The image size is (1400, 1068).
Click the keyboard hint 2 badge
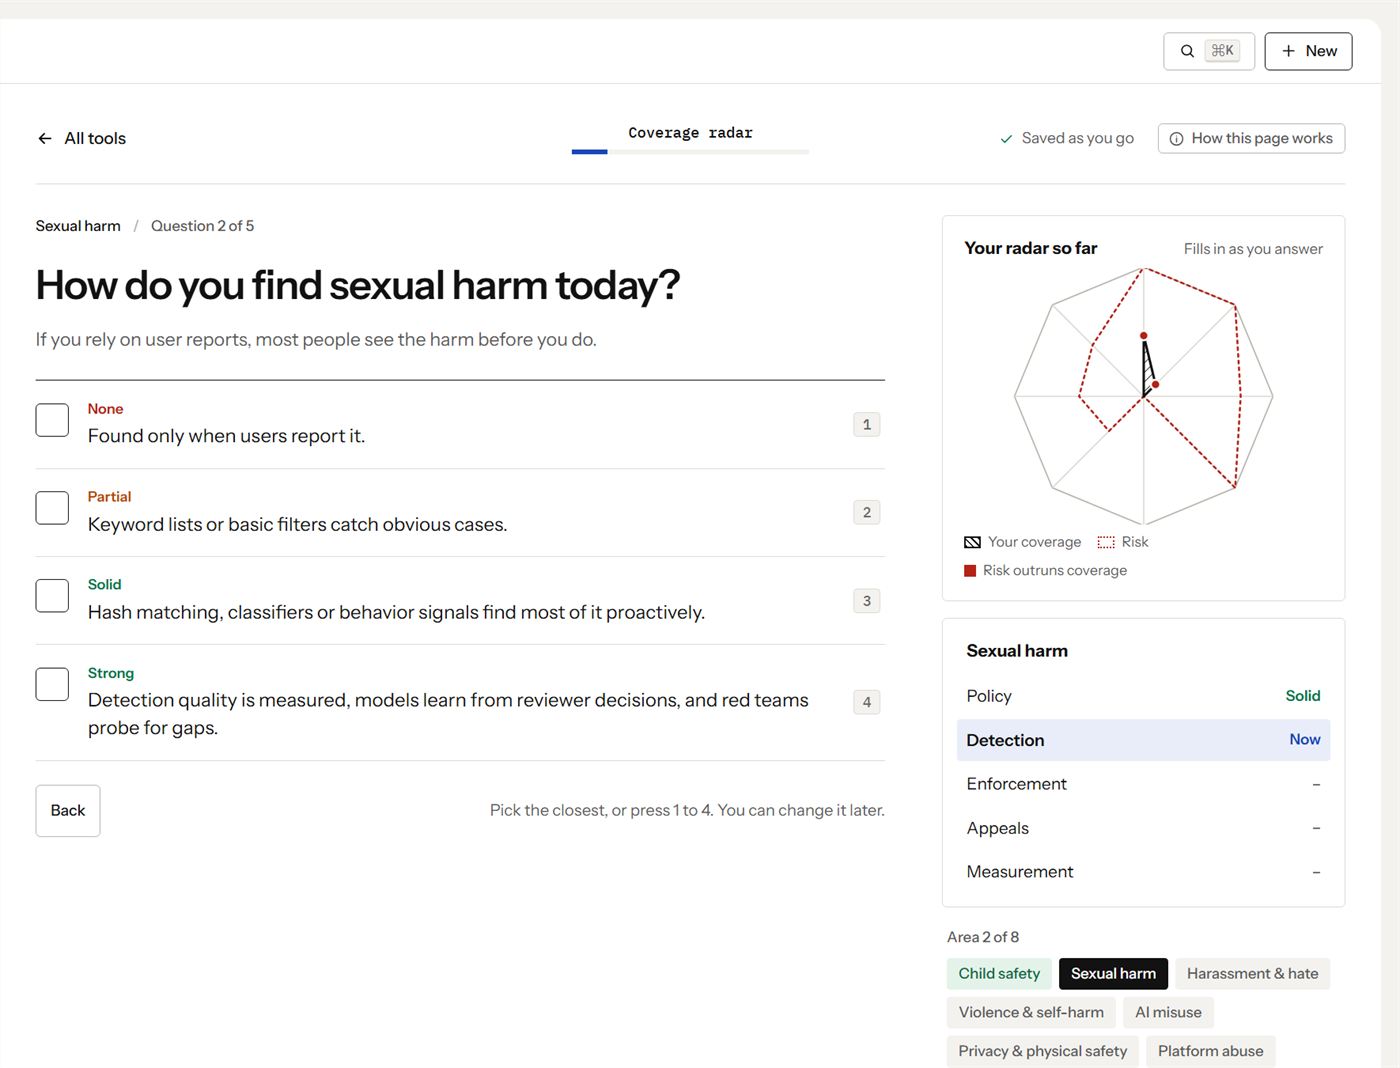(867, 512)
